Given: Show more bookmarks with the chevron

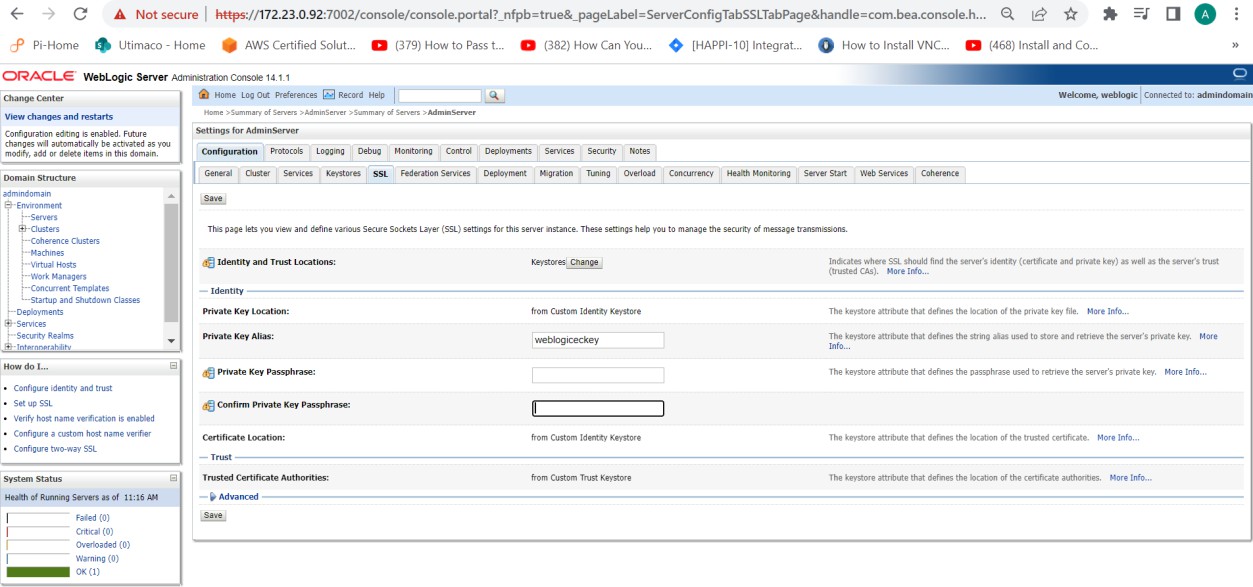Looking at the screenshot, I should pyautogui.click(x=1236, y=45).
